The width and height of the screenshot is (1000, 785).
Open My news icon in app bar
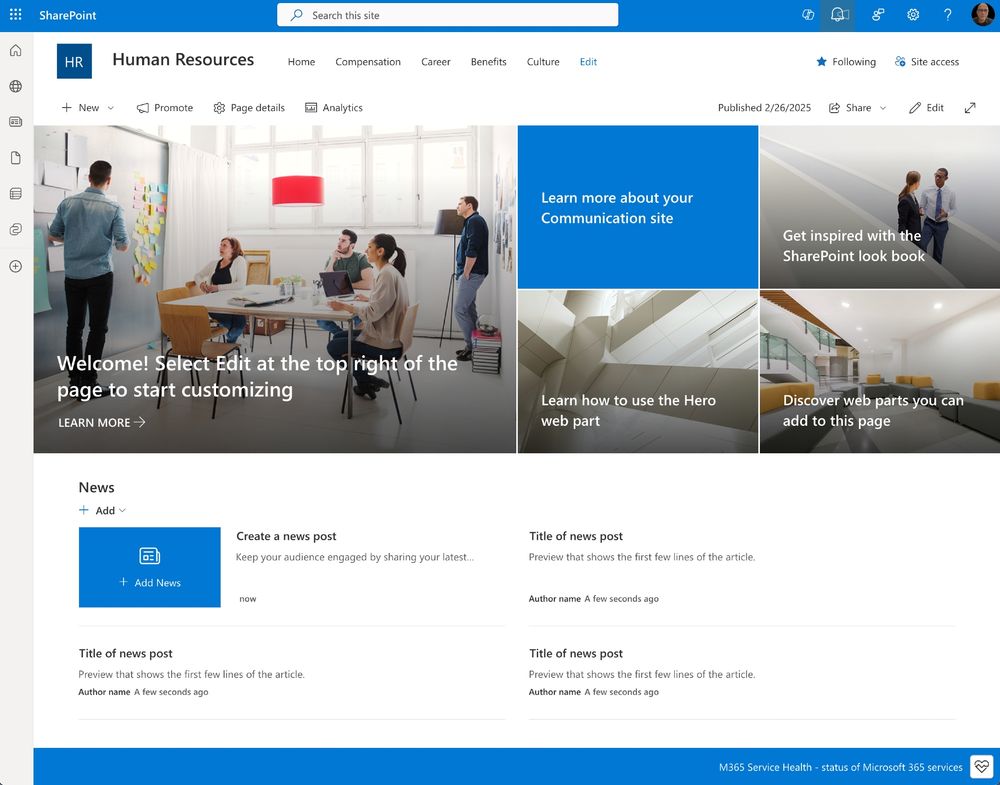click(16, 122)
